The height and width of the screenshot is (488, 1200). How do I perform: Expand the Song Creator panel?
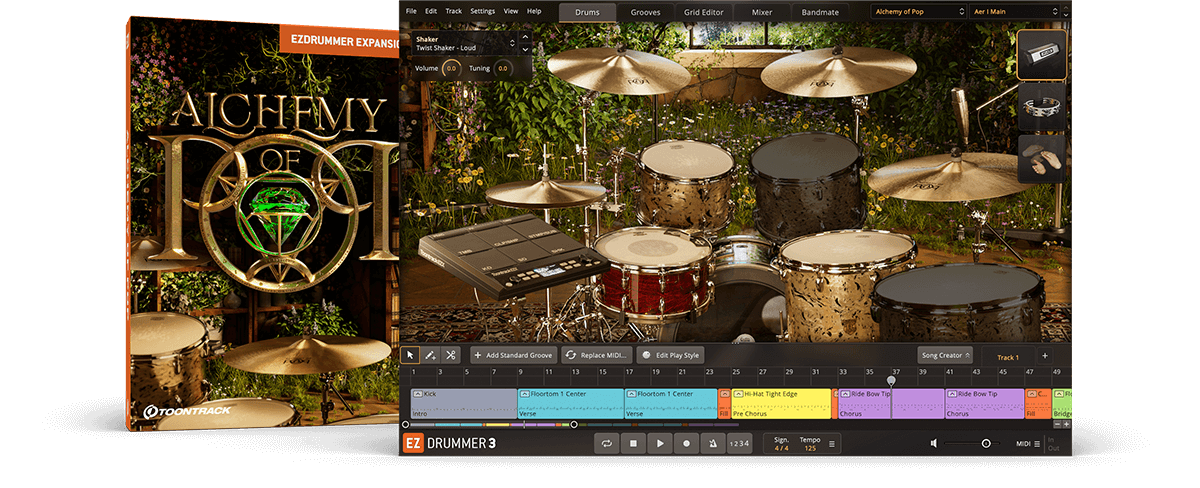pos(945,355)
